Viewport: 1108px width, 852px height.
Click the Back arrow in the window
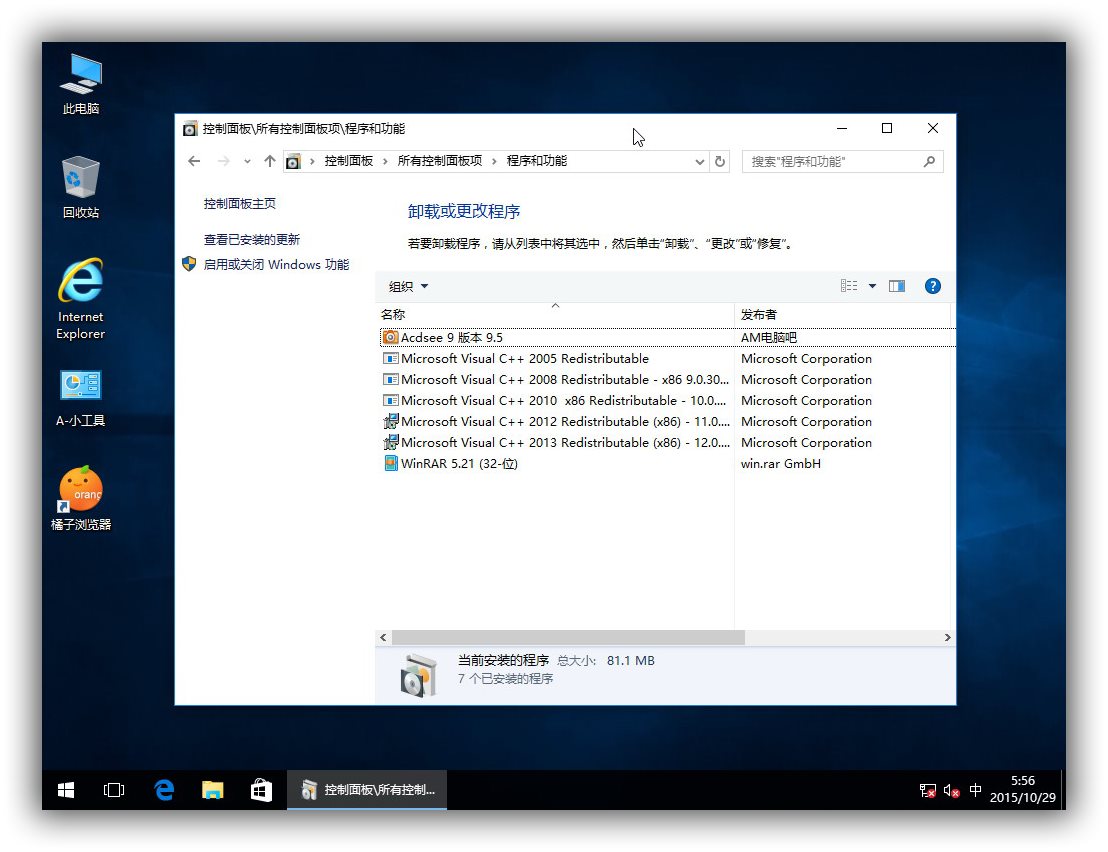pyautogui.click(x=194, y=161)
